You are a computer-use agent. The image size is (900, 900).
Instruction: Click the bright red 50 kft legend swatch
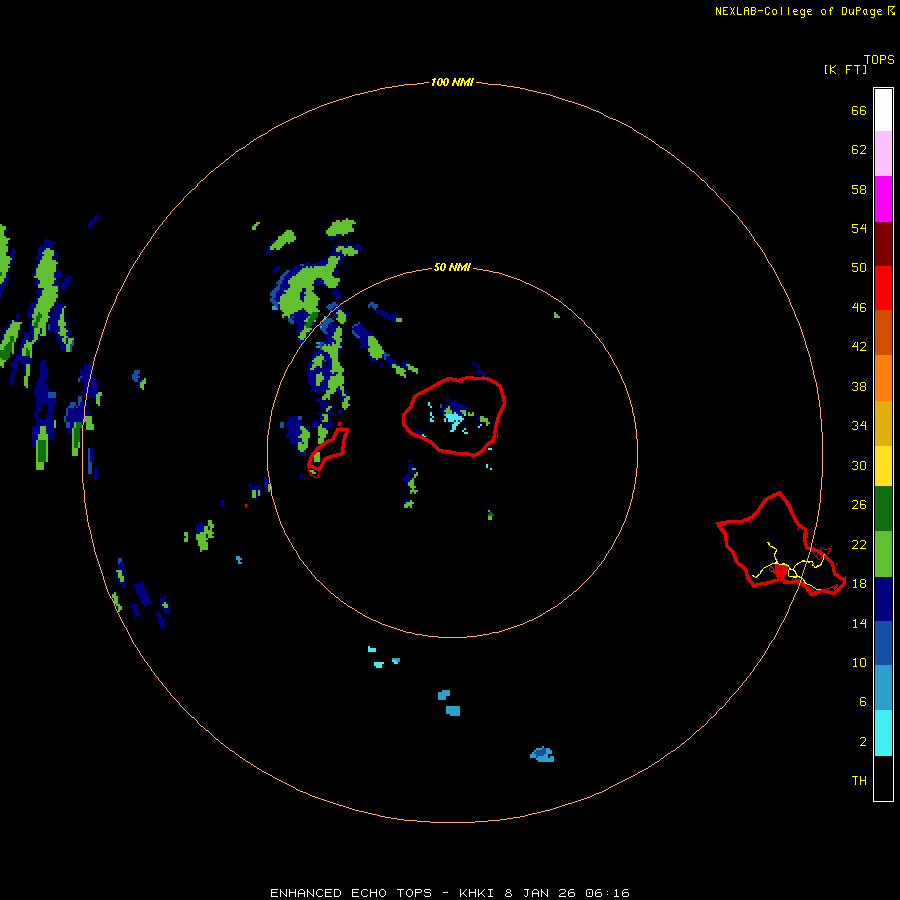883,288
